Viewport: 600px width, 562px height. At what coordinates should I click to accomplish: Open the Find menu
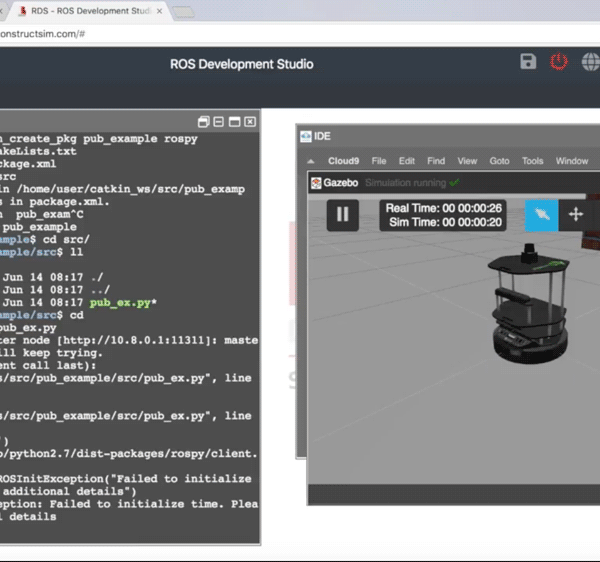(436, 161)
